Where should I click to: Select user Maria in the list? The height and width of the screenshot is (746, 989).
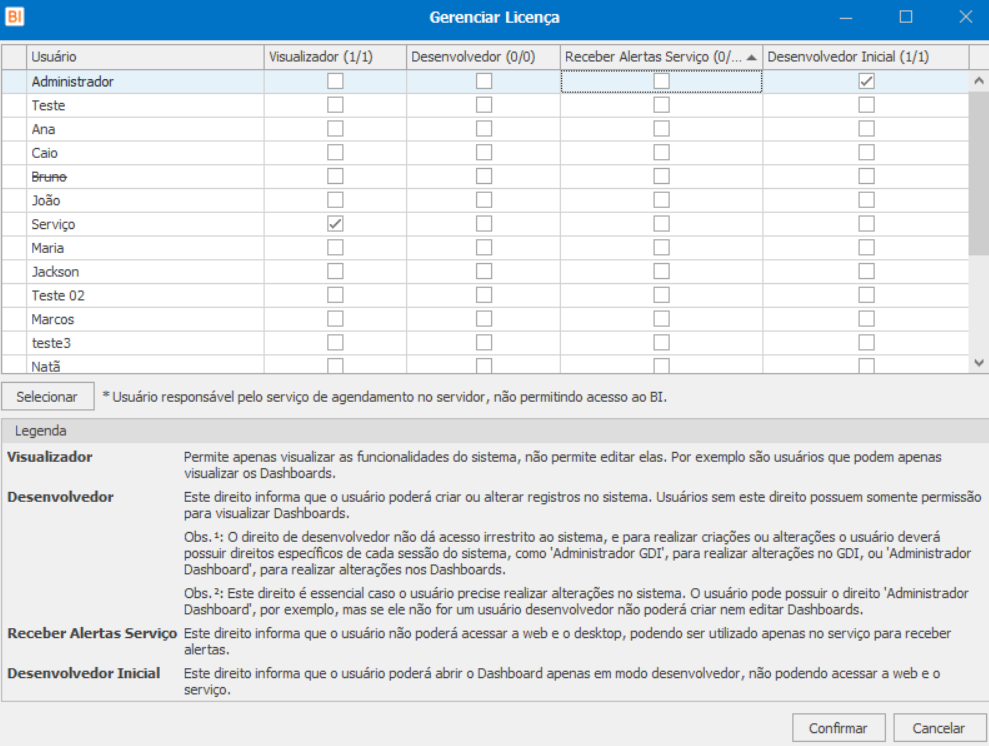(x=48, y=248)
